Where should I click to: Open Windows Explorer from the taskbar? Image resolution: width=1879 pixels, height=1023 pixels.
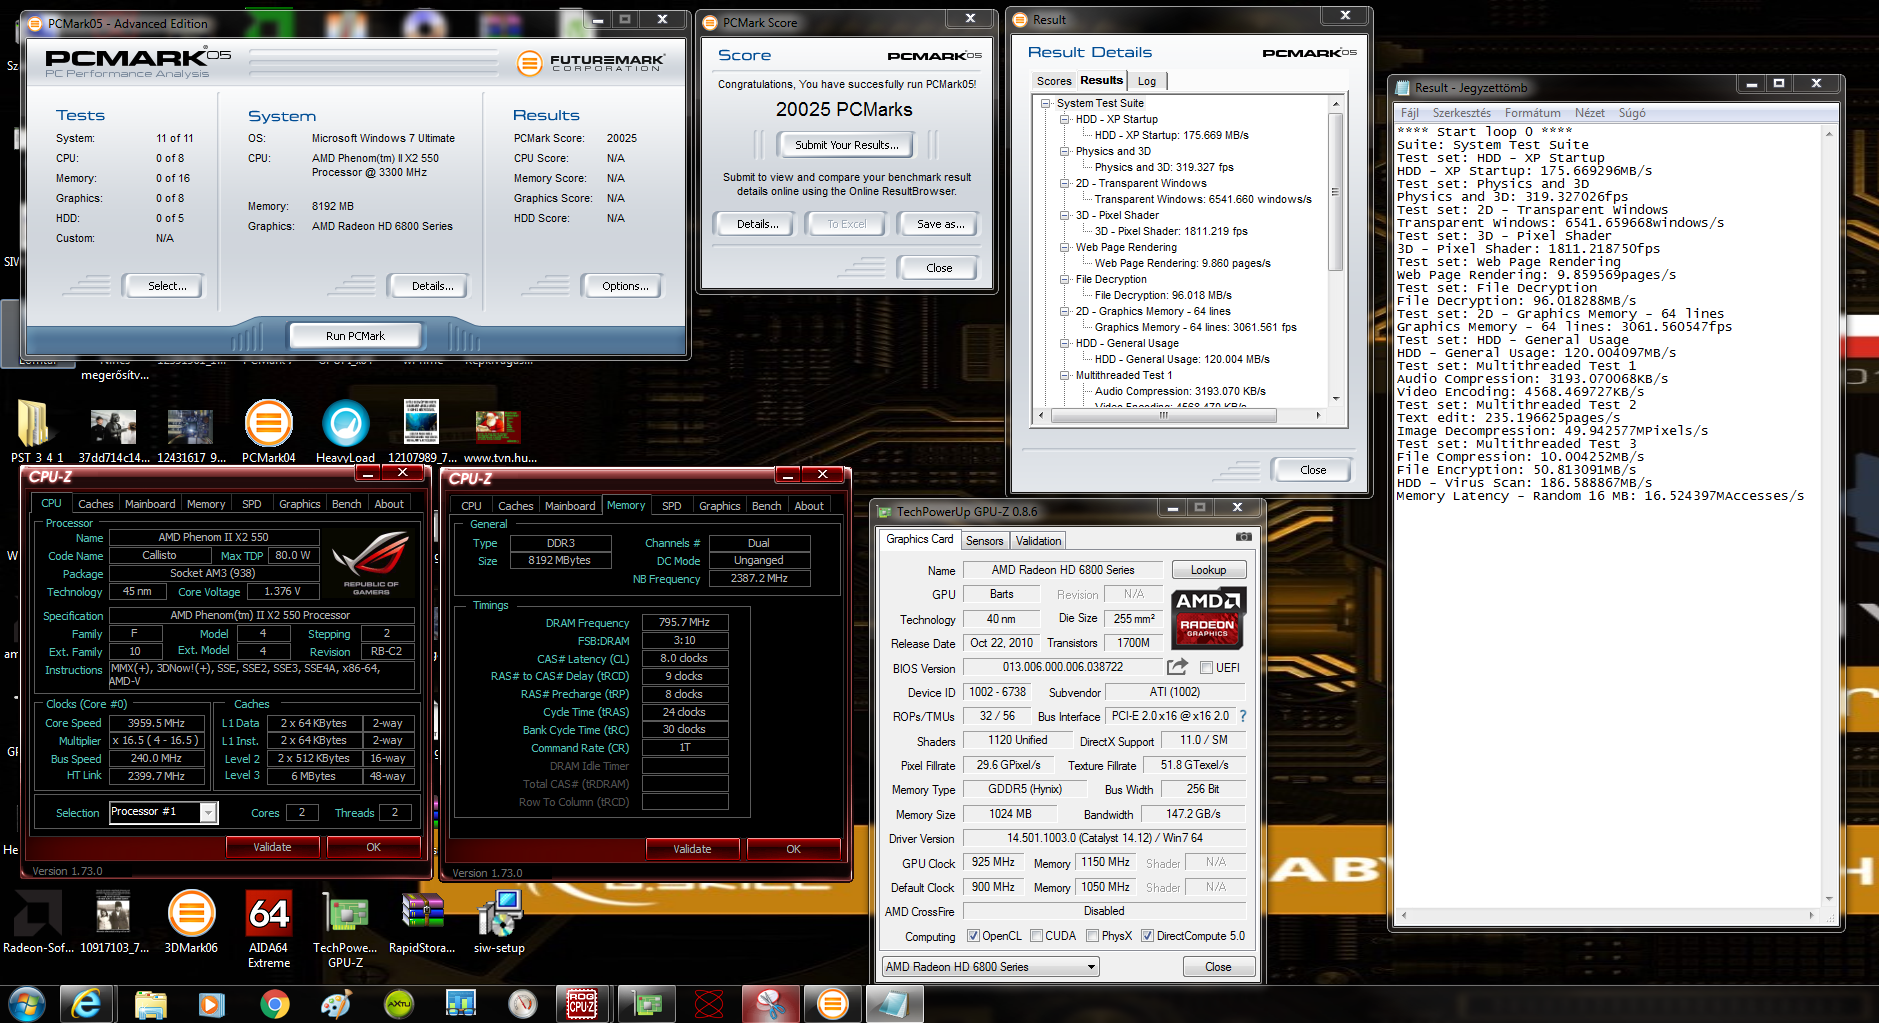point(150,1003)
